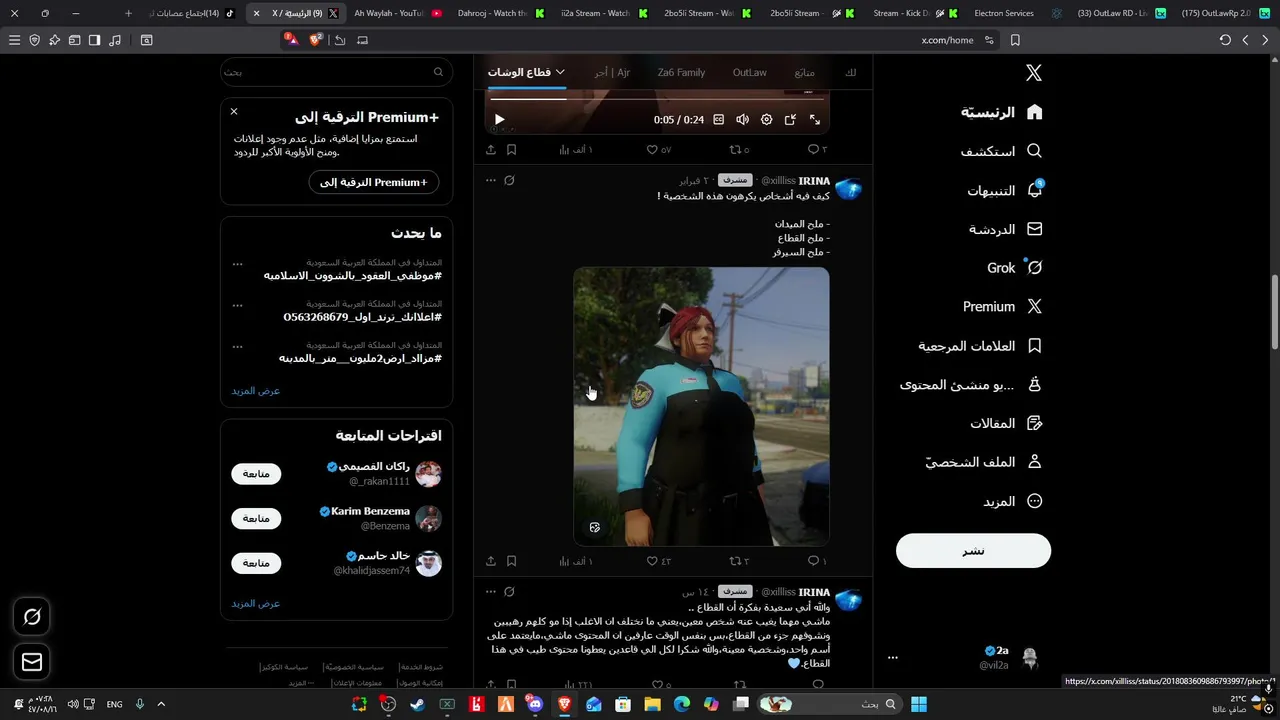Follow خالد جاسم
Viewport: 1280px width, 720px height.
pyautogui.click(x=256, y=563)
